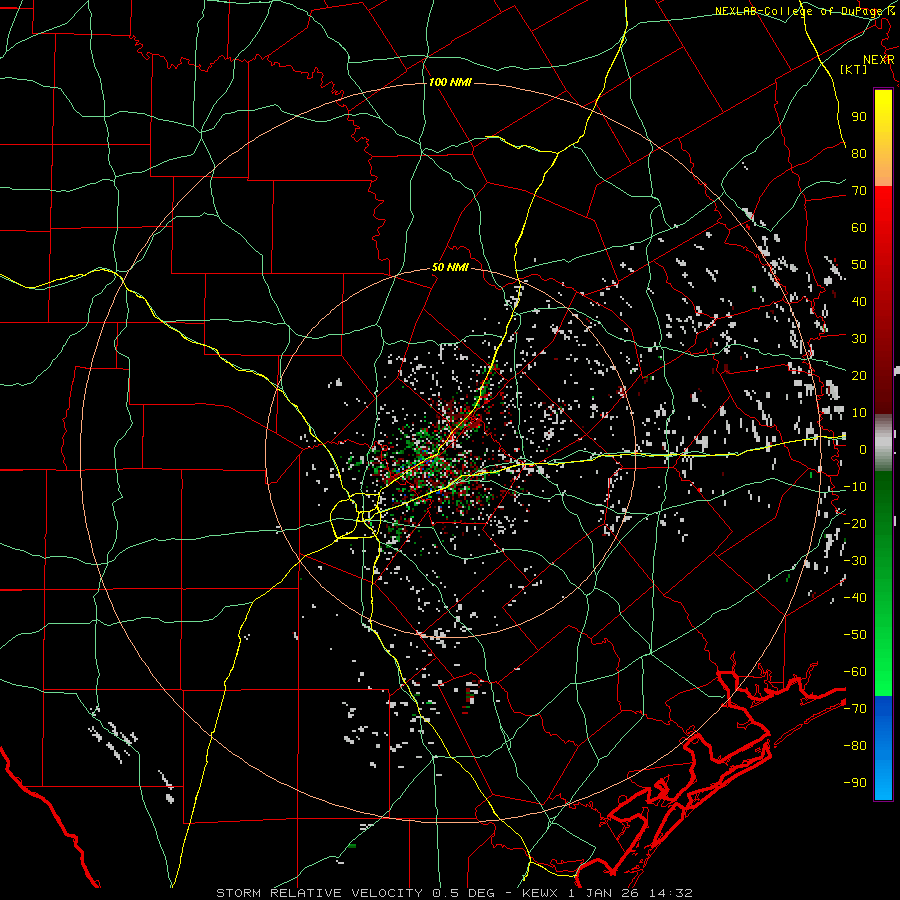Click the Storm Relative Velocity caption text

[454, 893]
